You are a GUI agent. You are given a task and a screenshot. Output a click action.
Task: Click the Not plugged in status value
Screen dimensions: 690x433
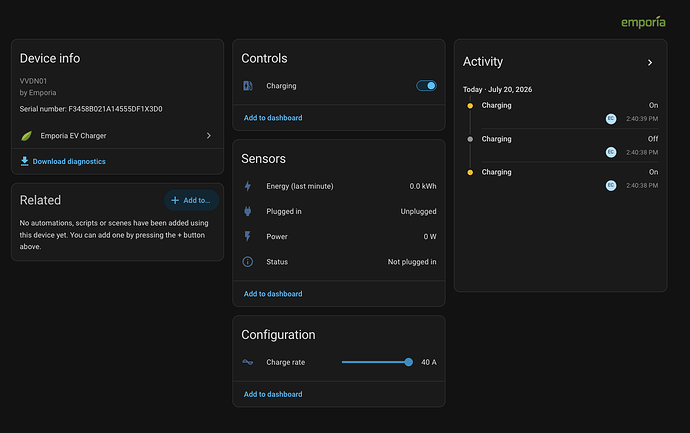(x=412, y=262)
